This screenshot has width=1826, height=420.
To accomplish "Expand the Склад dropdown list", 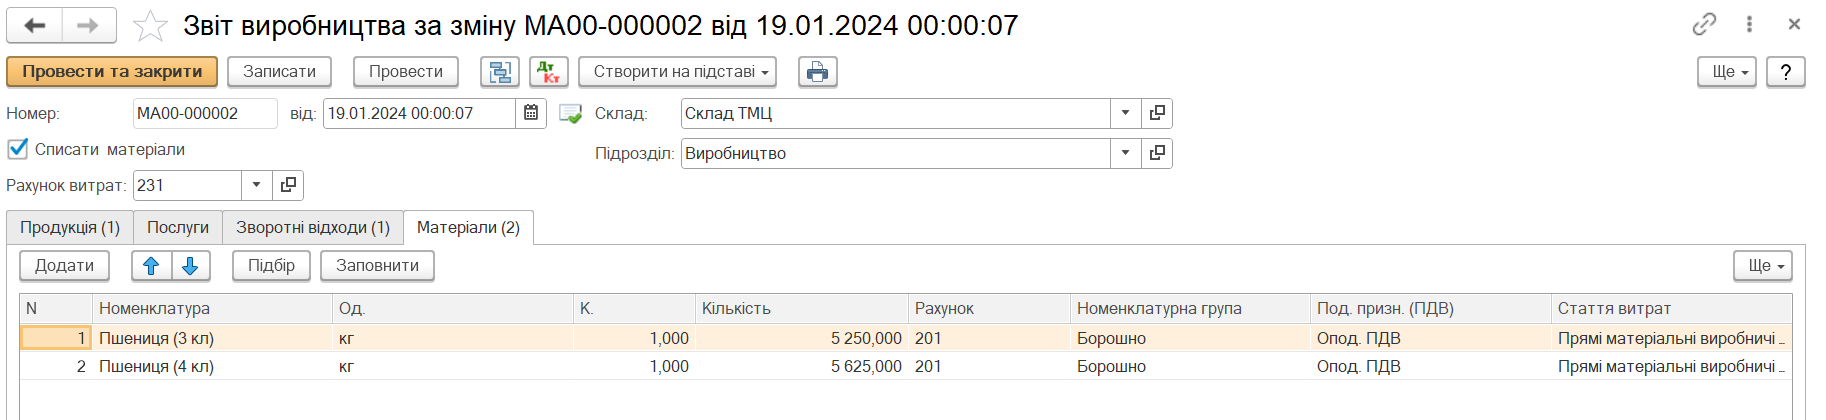I will tap(1125, 113).
